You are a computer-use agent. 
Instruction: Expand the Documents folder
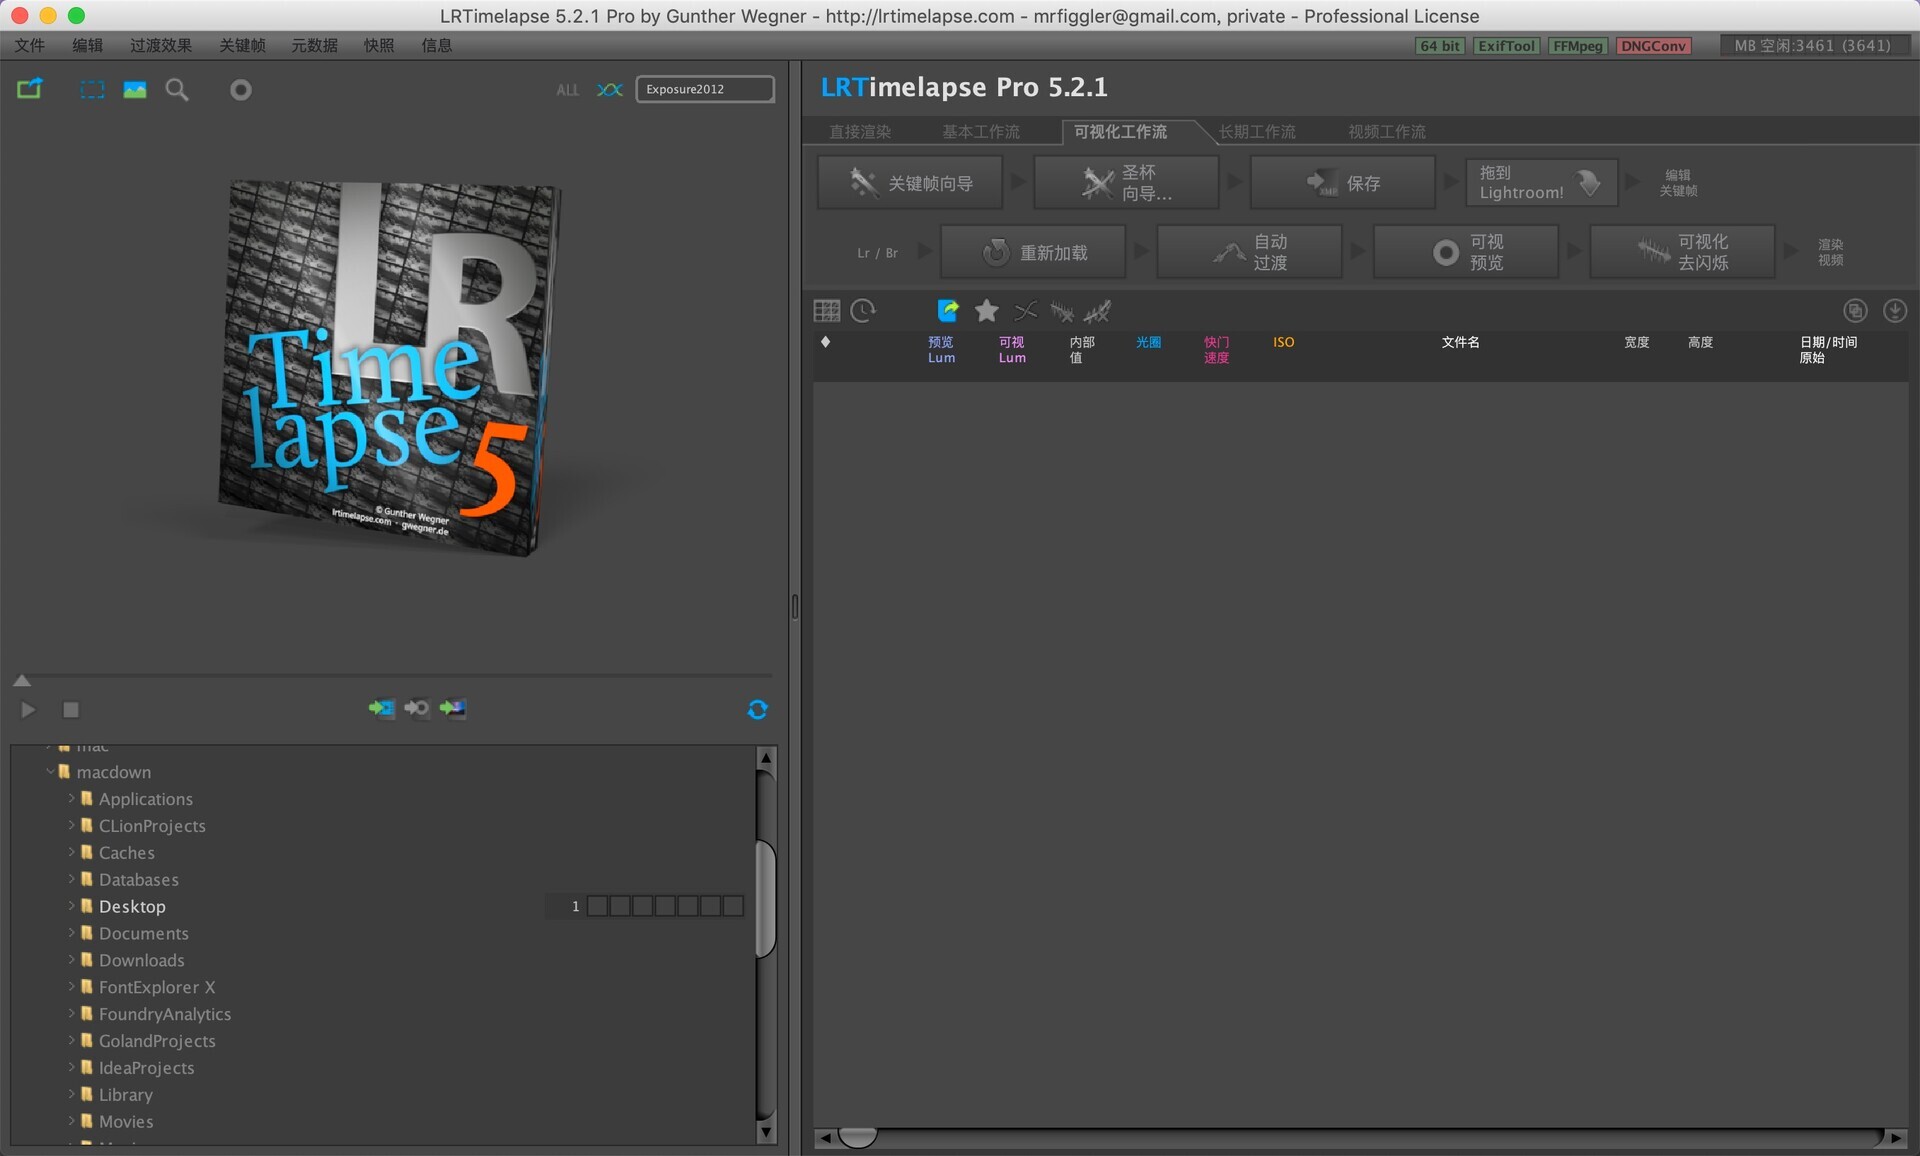(72, 933)
